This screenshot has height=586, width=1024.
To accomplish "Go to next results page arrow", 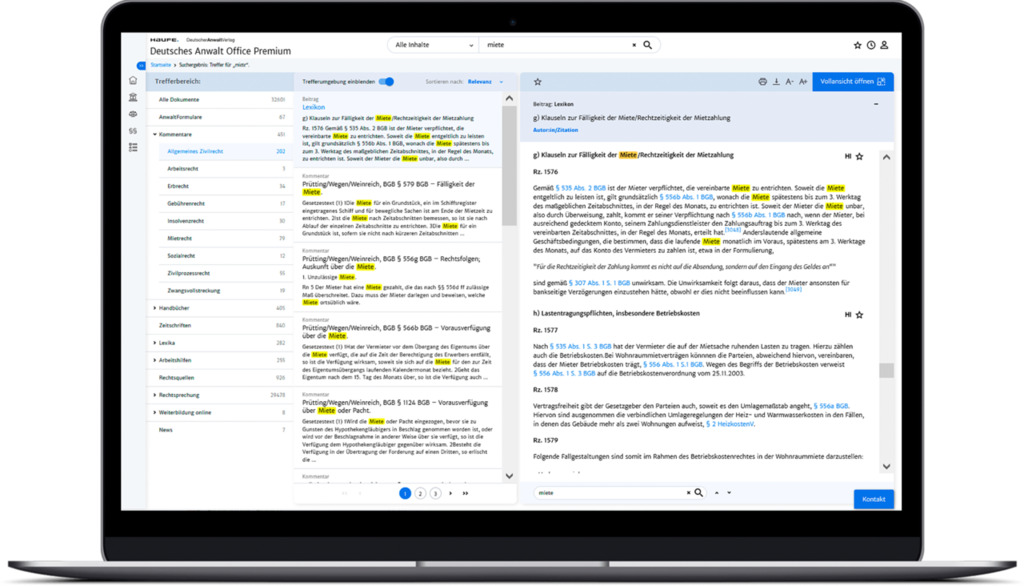I will 451,494.
